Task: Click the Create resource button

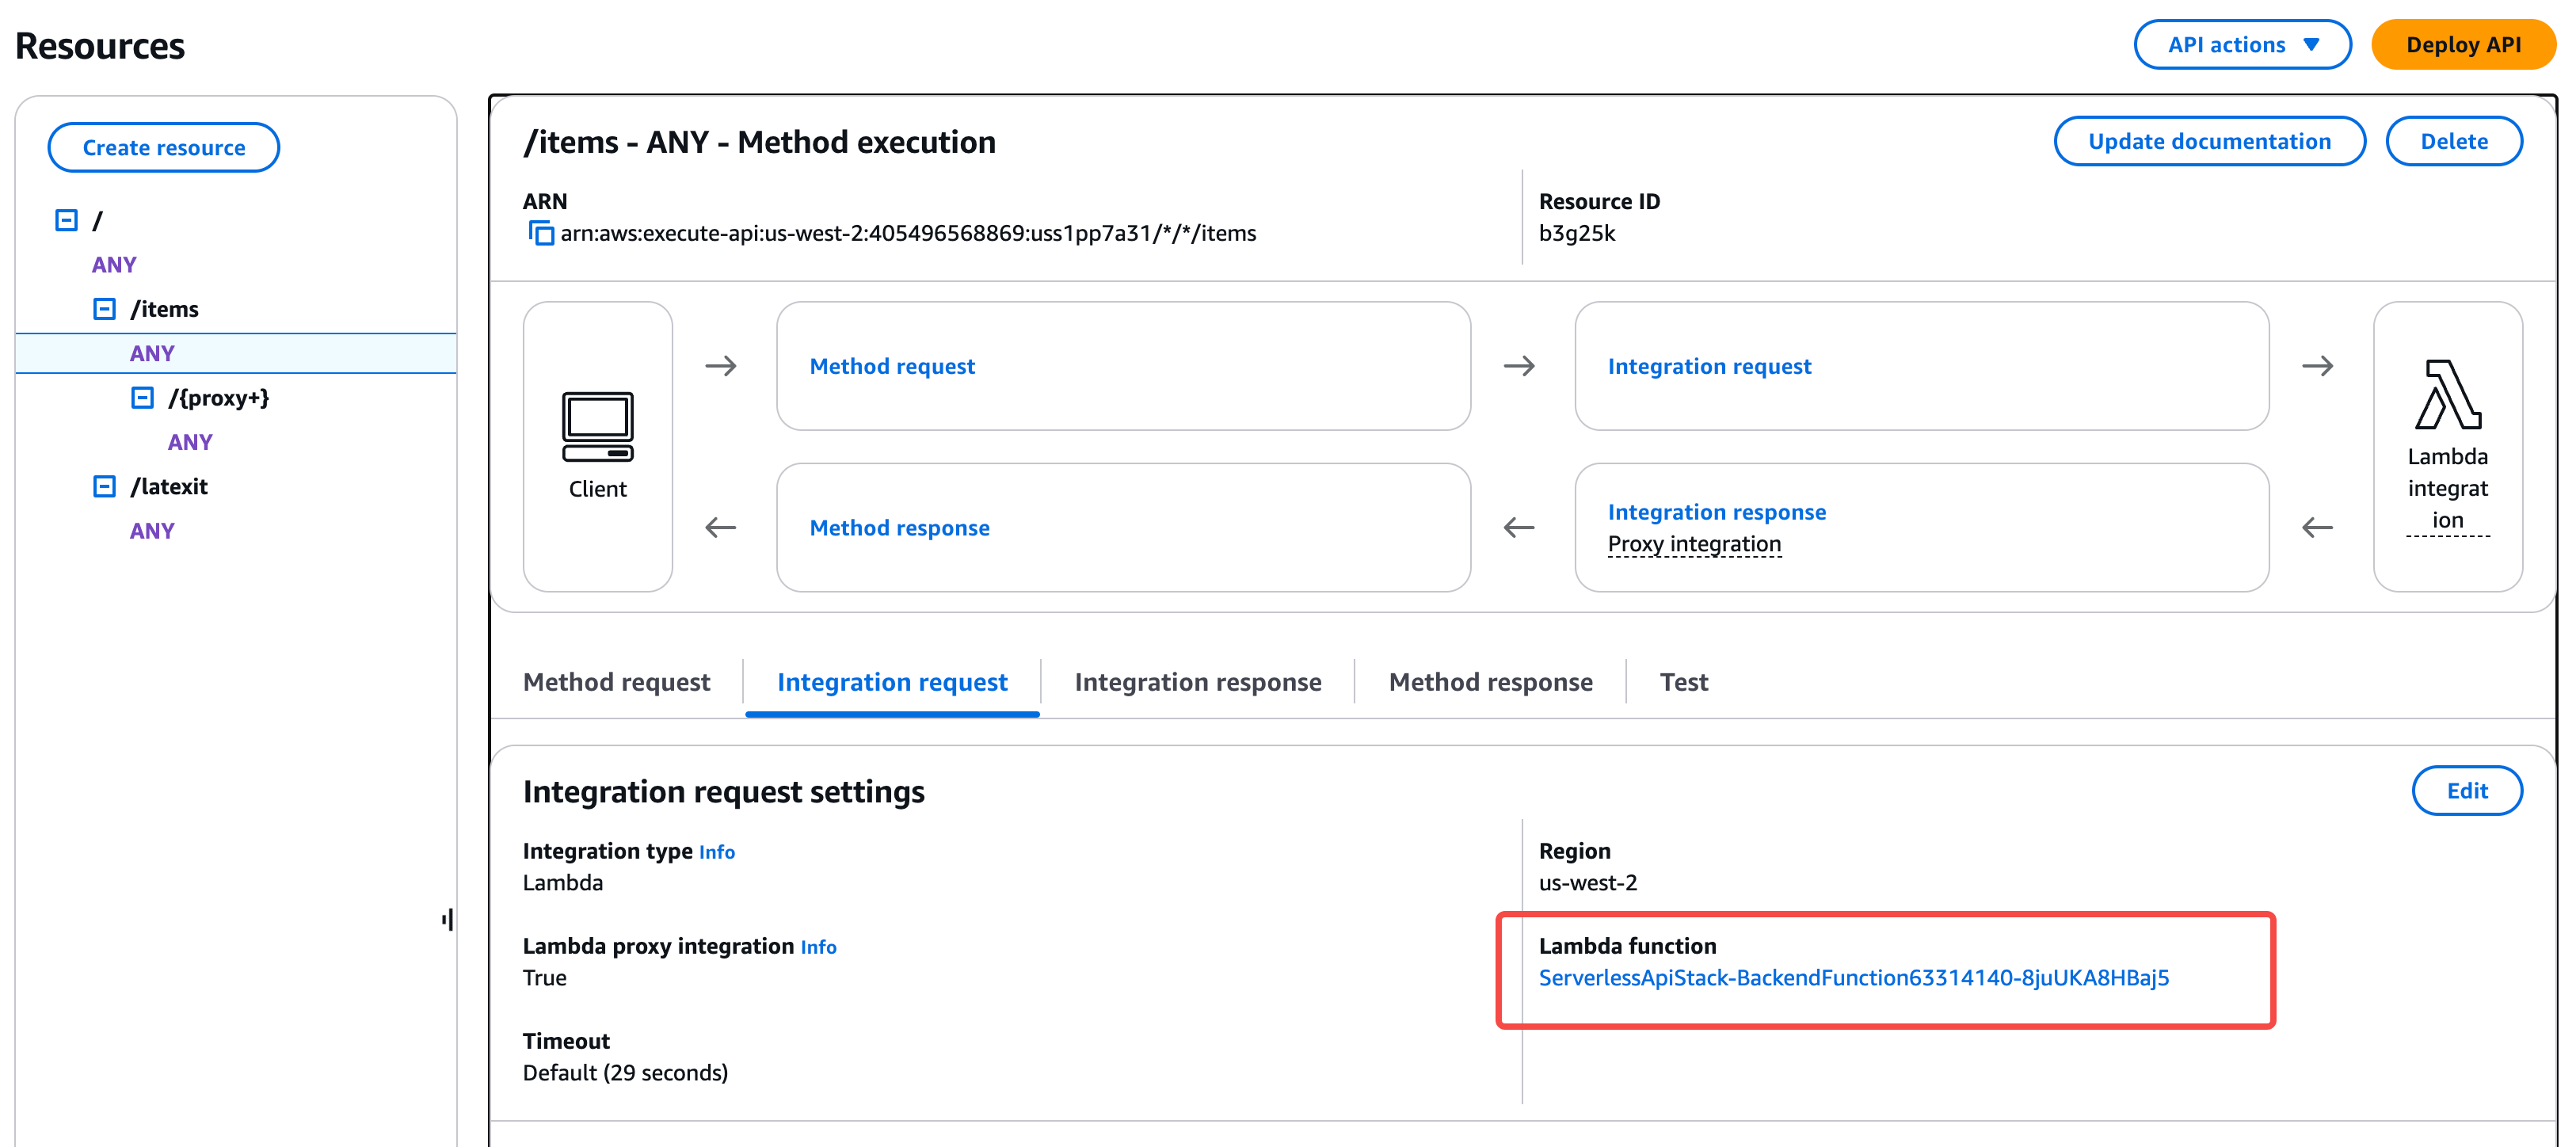Action: pyautogui.click(x=164, y=148)
